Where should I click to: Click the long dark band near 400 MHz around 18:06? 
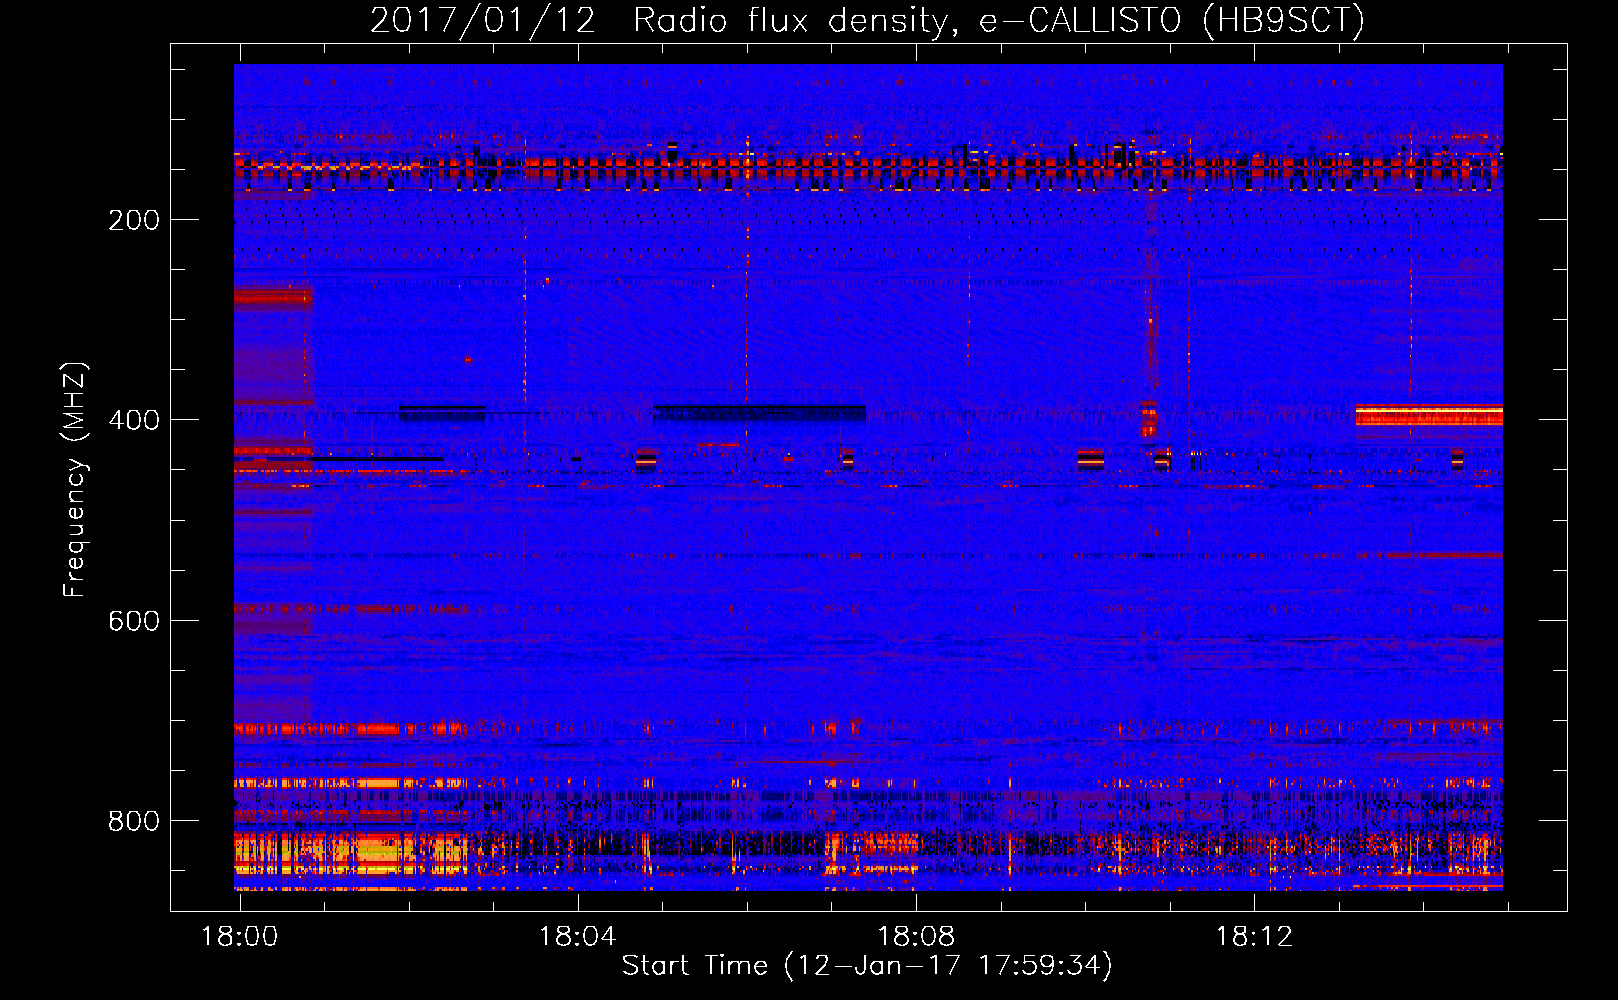click(760, 413)
